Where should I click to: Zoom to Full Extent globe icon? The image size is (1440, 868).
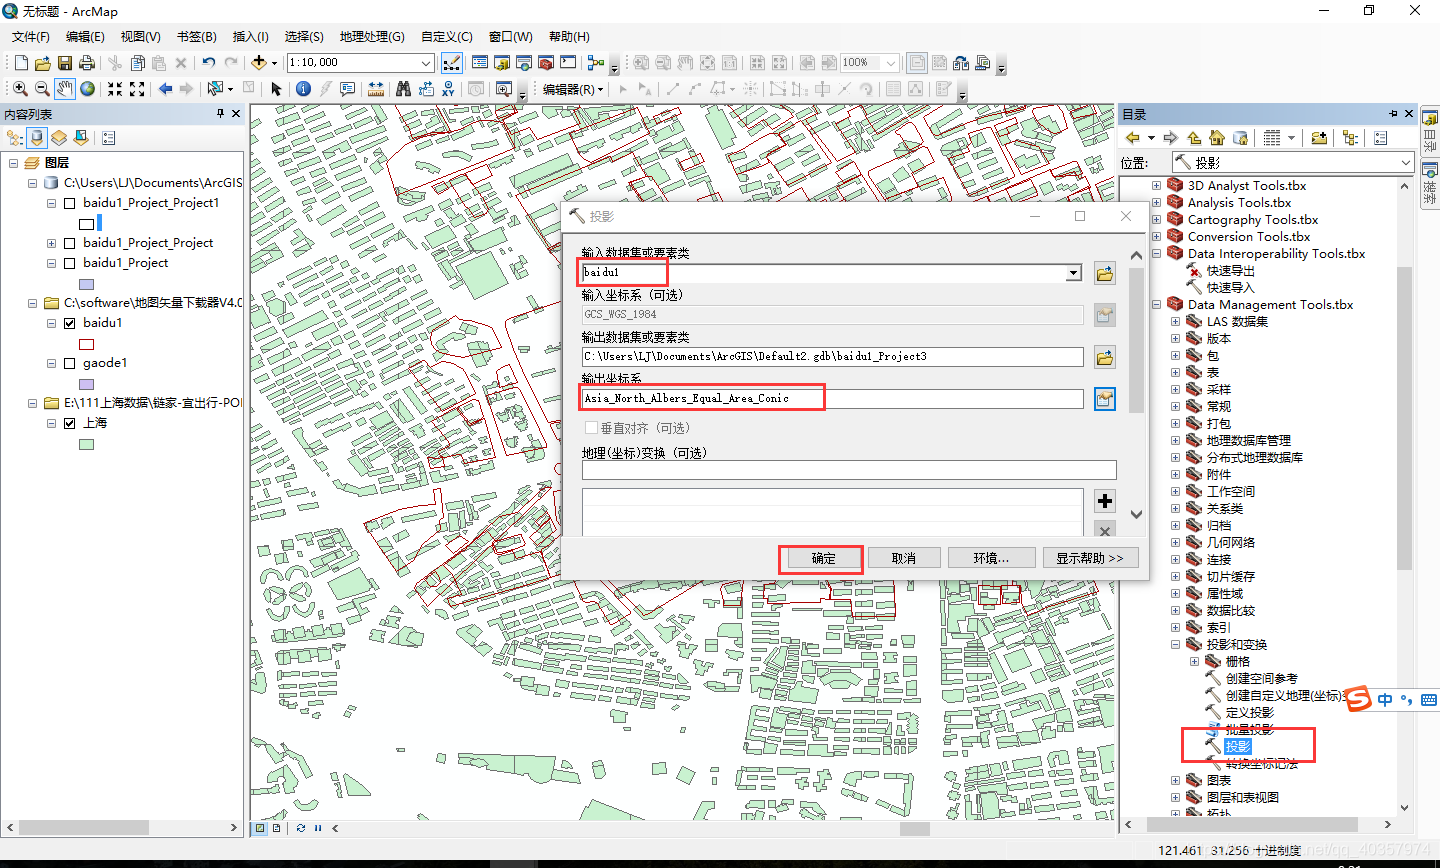point(88,89)
